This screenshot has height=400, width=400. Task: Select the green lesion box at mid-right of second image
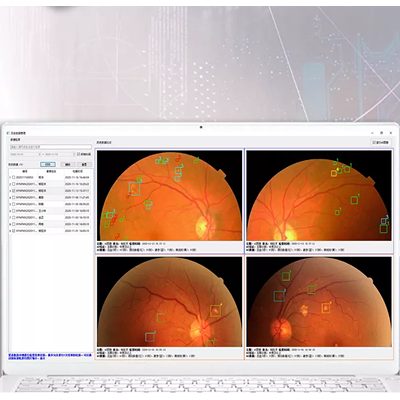point(355,200)
